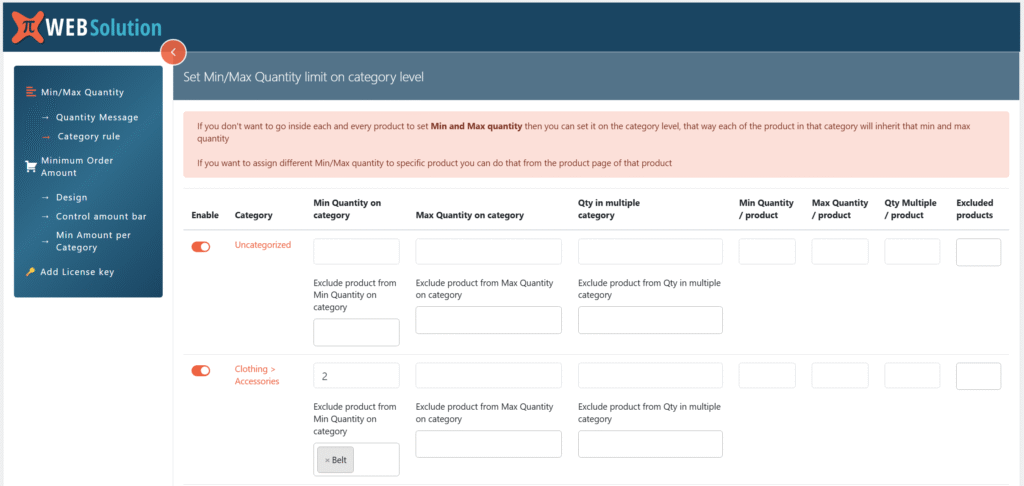This screenshot has width=1024, height=486.
Task: Click the Min/Max Quantity list icon
Action: [30, 92]
